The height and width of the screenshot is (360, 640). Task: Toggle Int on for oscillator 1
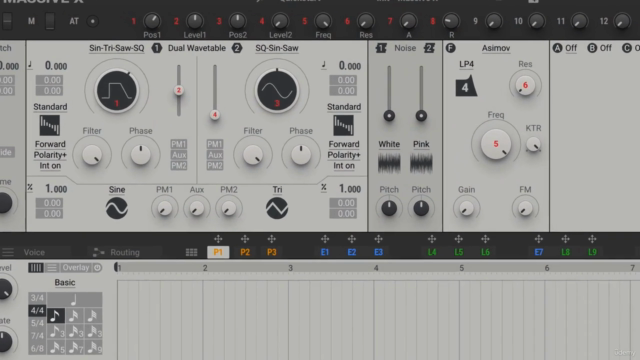point(50,166)
